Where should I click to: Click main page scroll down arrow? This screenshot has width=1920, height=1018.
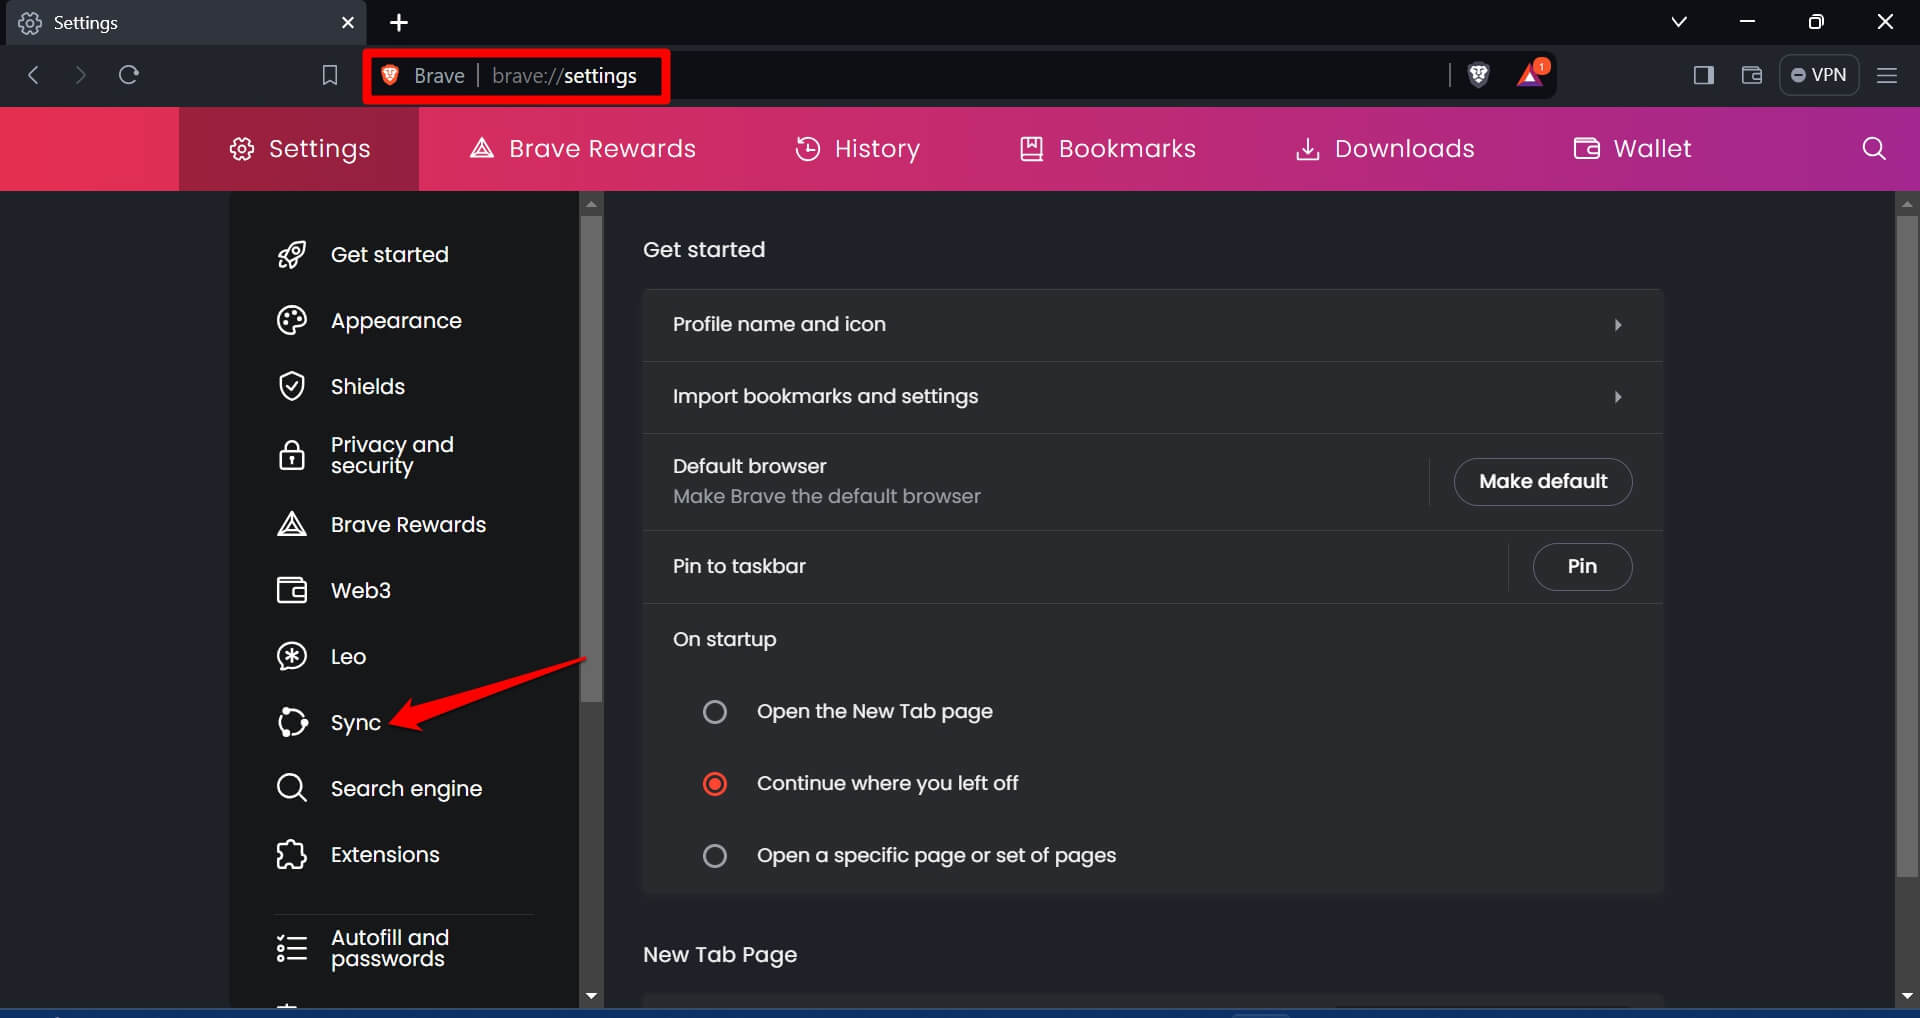tap(1907, 996)
